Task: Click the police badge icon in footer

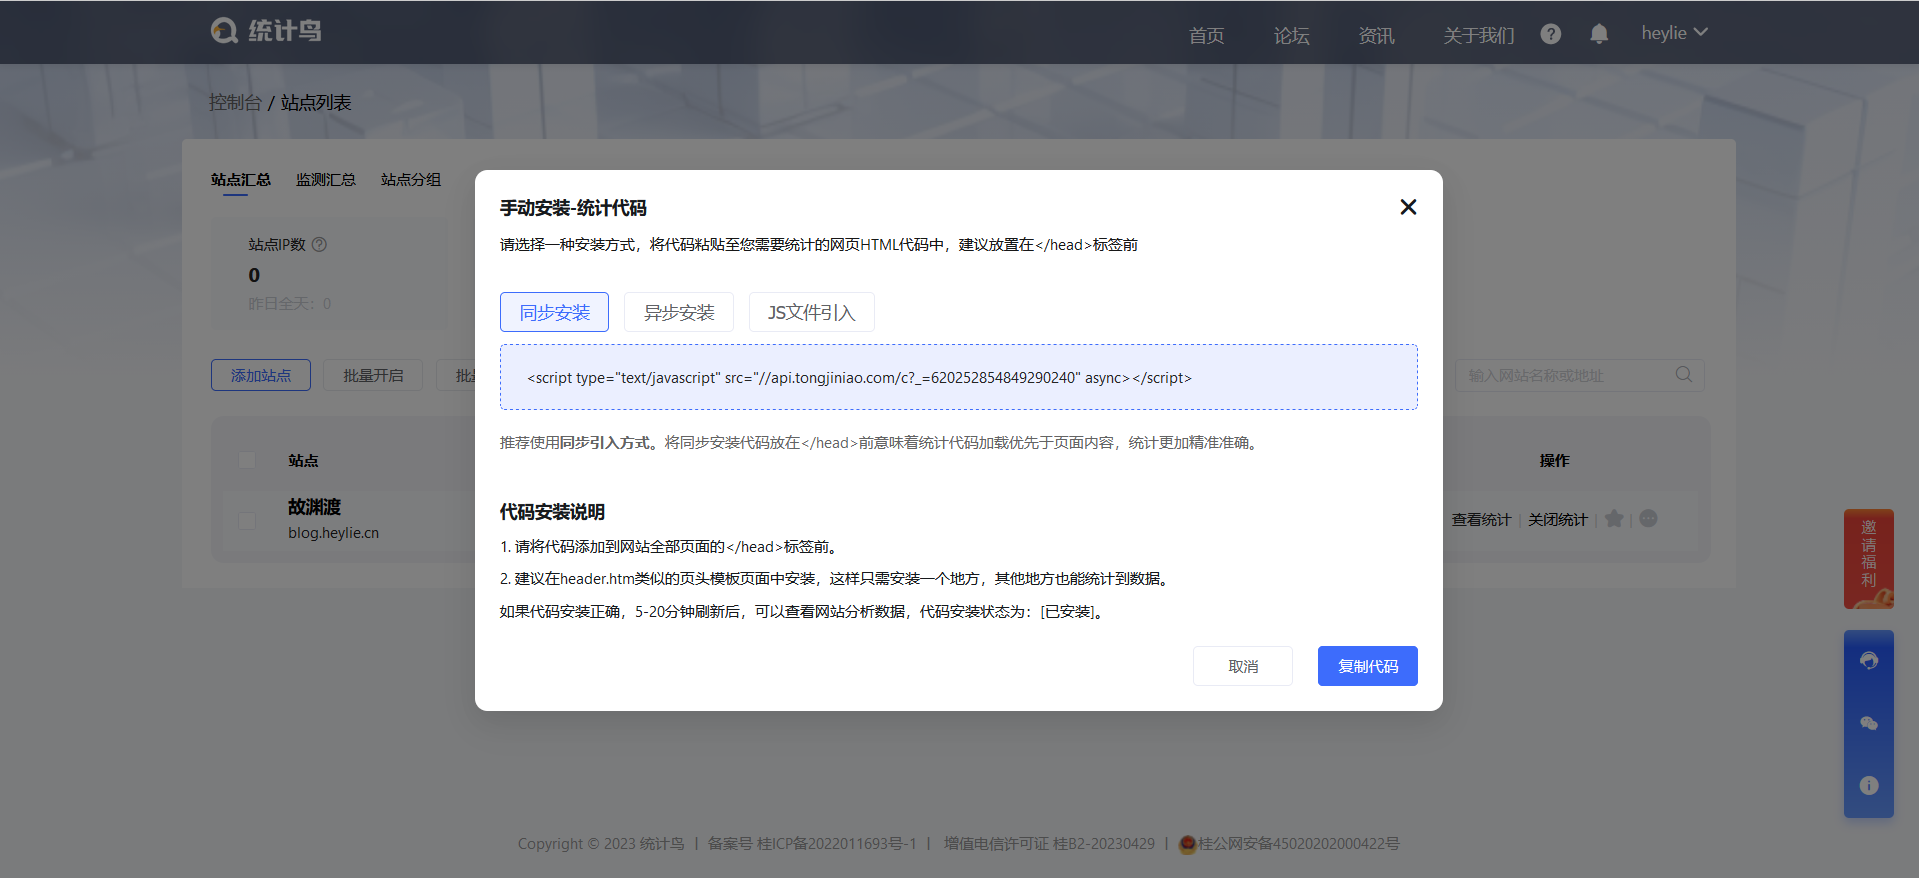Action: (1187, 844)
